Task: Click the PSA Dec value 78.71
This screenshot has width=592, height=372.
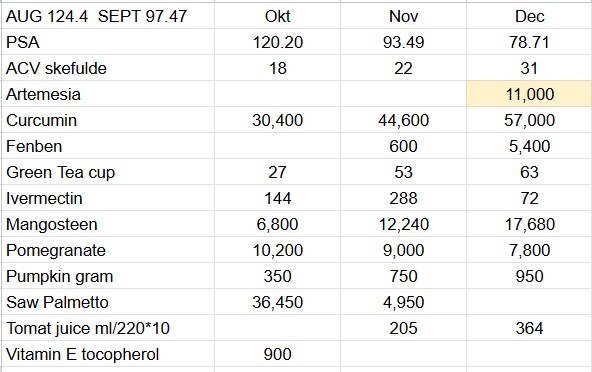Action: (x=529, y=42)
